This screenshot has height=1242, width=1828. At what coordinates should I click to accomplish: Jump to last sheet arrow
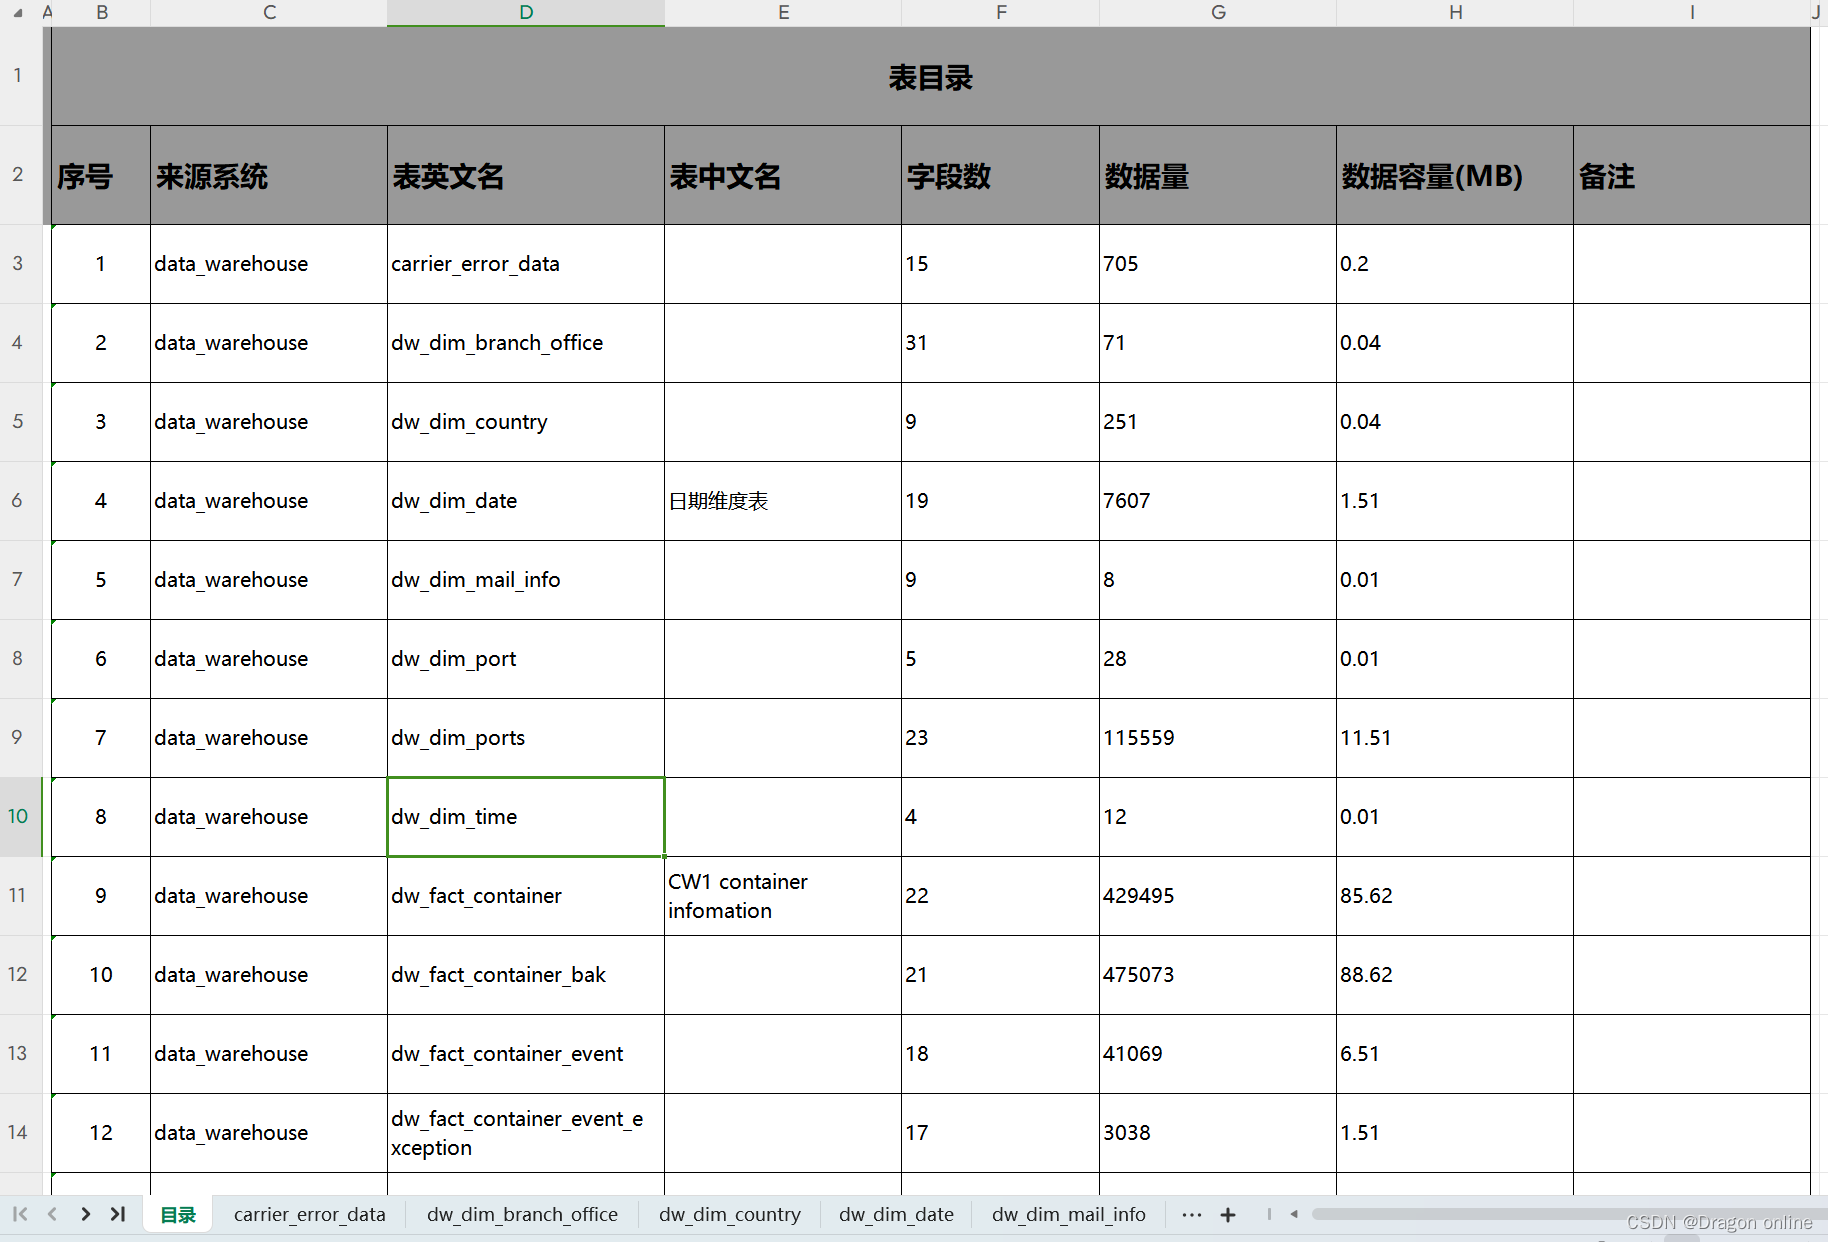[118, 1214]
